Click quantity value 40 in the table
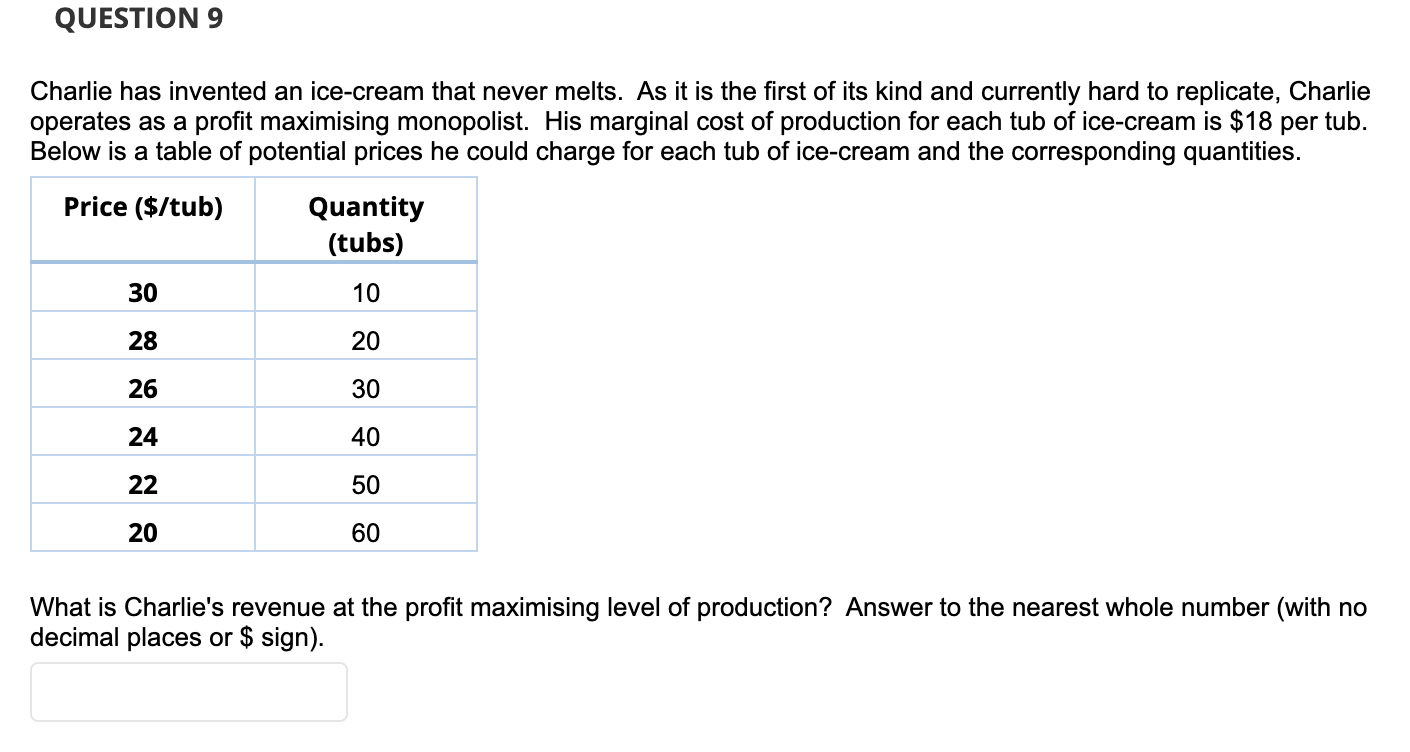Viewport: 1410px width, 752px height. click(365, 436)
